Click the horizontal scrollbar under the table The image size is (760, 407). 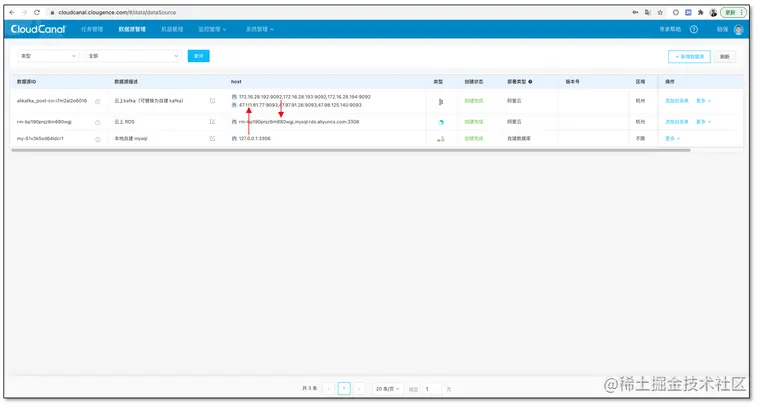[351, 150]
